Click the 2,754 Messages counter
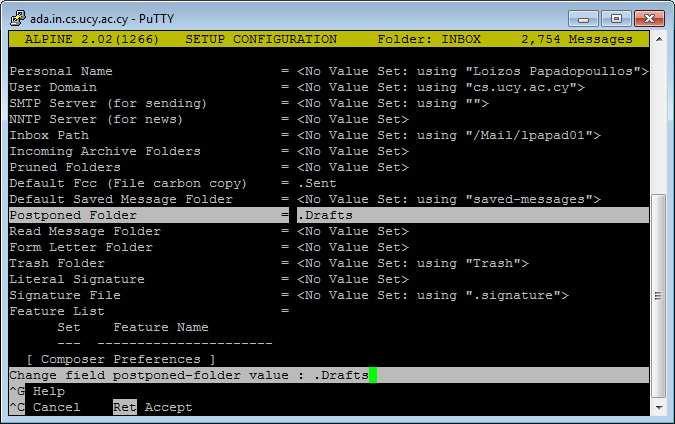 (577, 39)
